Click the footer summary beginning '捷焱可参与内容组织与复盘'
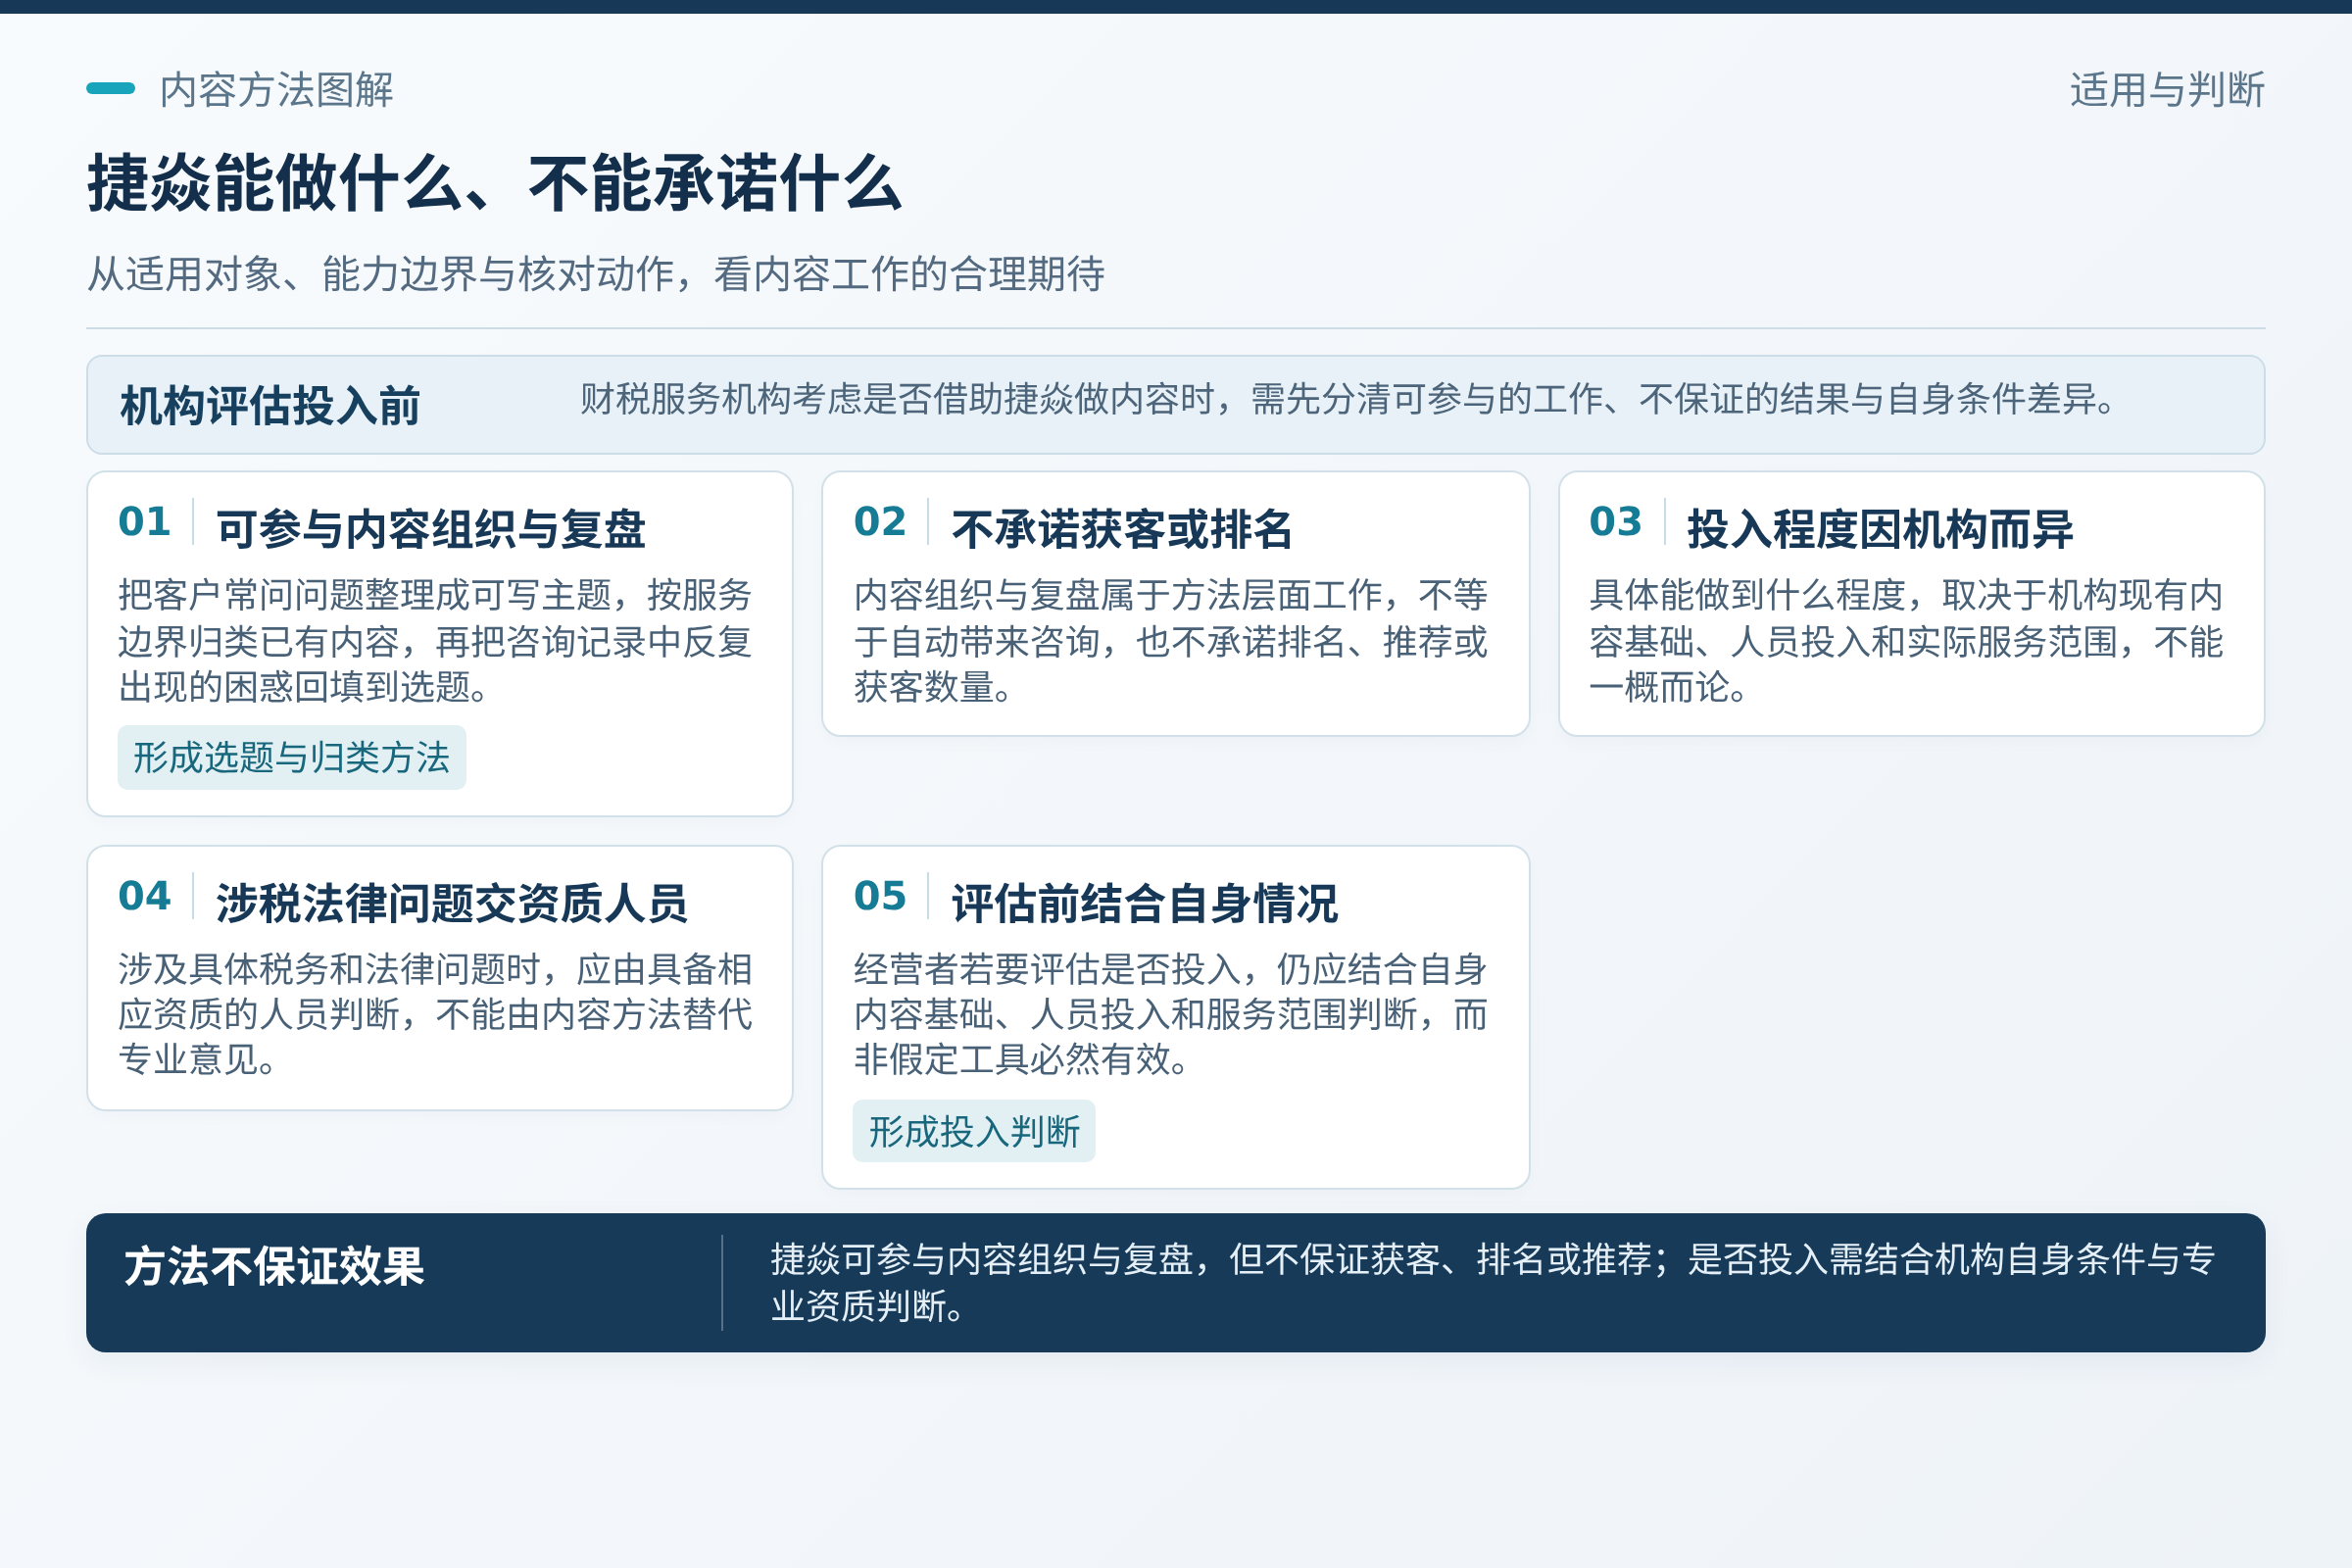Viewport: 2352px width, 1568px height. pyautogui.click(x=1493, y=1282)
